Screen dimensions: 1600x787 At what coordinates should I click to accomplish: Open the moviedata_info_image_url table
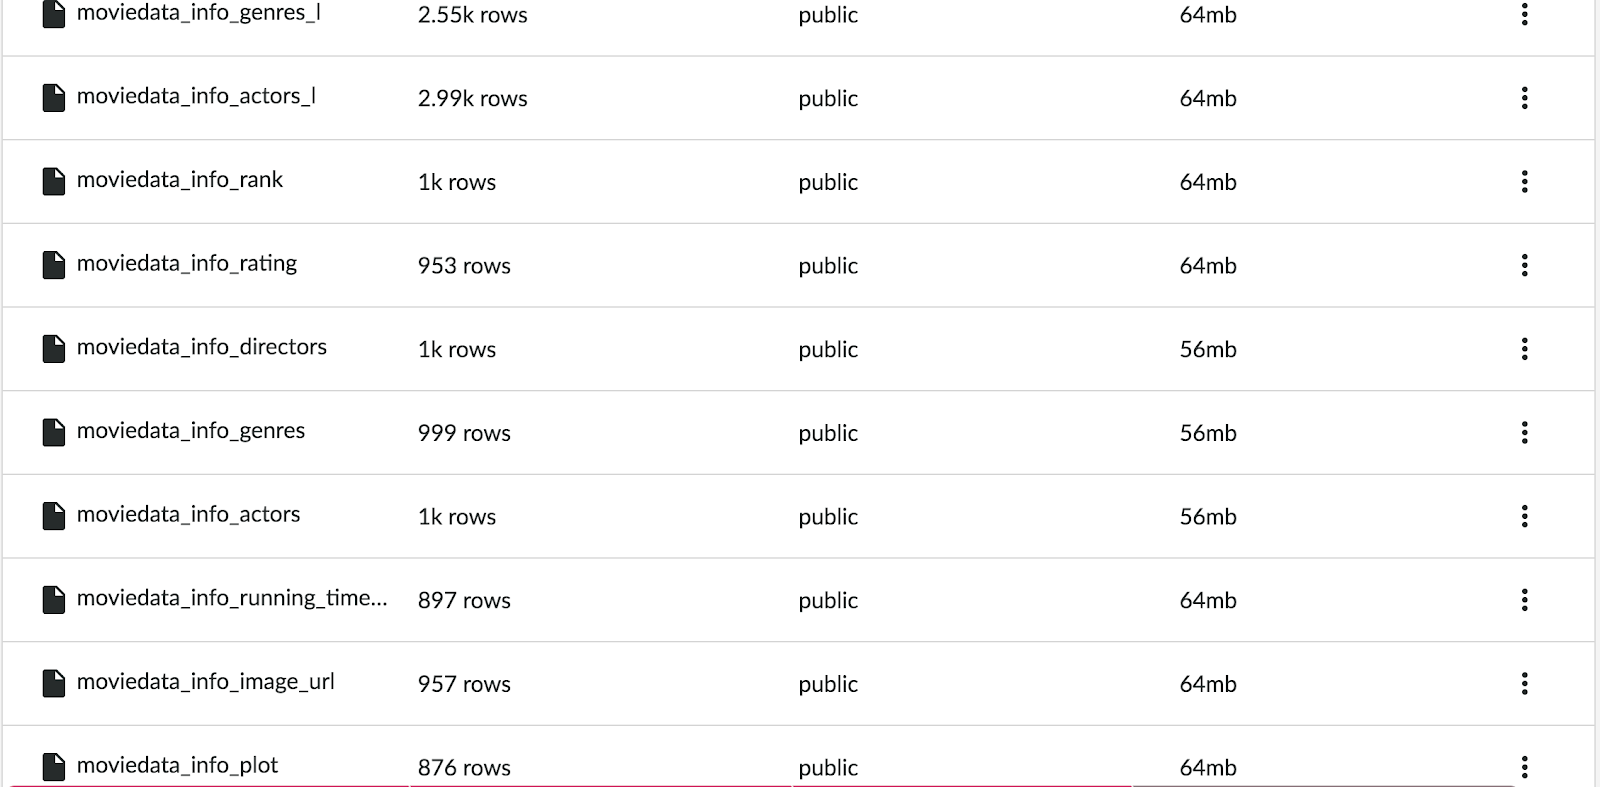point(206,682)
